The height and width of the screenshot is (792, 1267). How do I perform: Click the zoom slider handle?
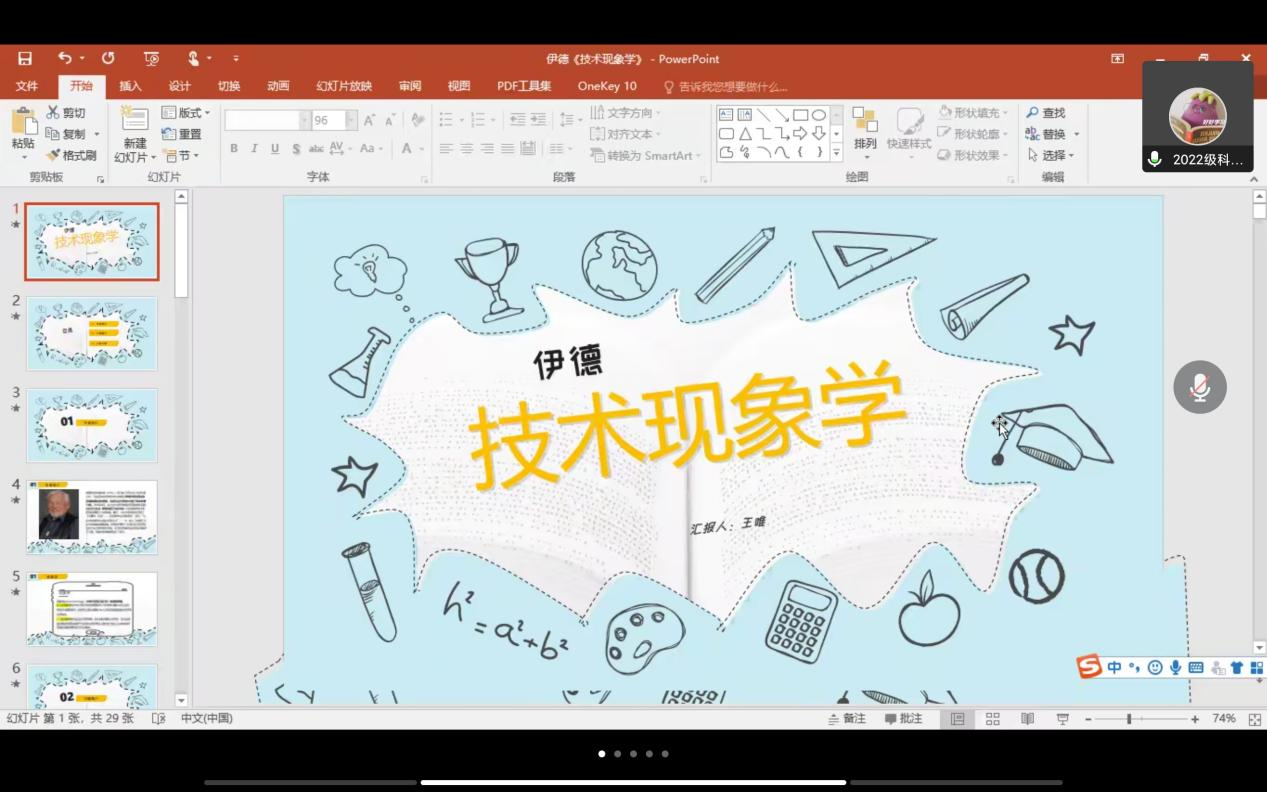tap(1129, 719)
